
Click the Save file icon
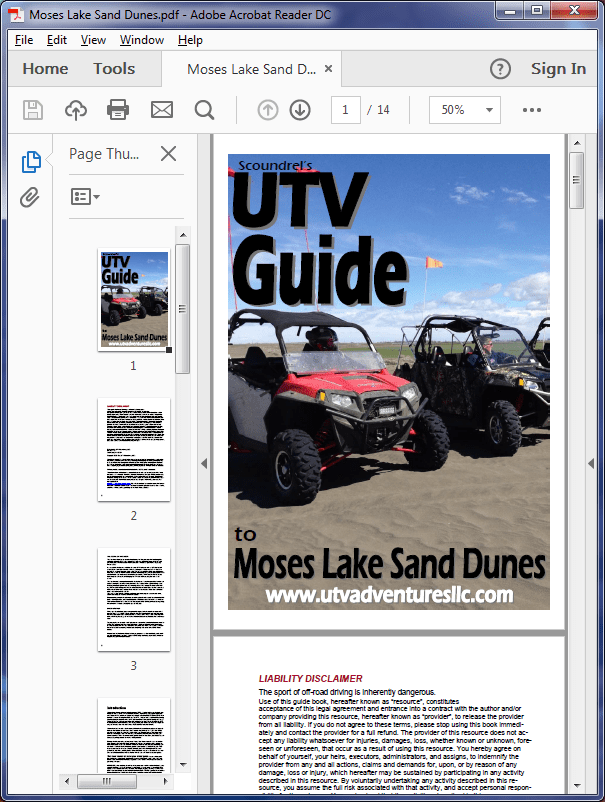[33, 110]
